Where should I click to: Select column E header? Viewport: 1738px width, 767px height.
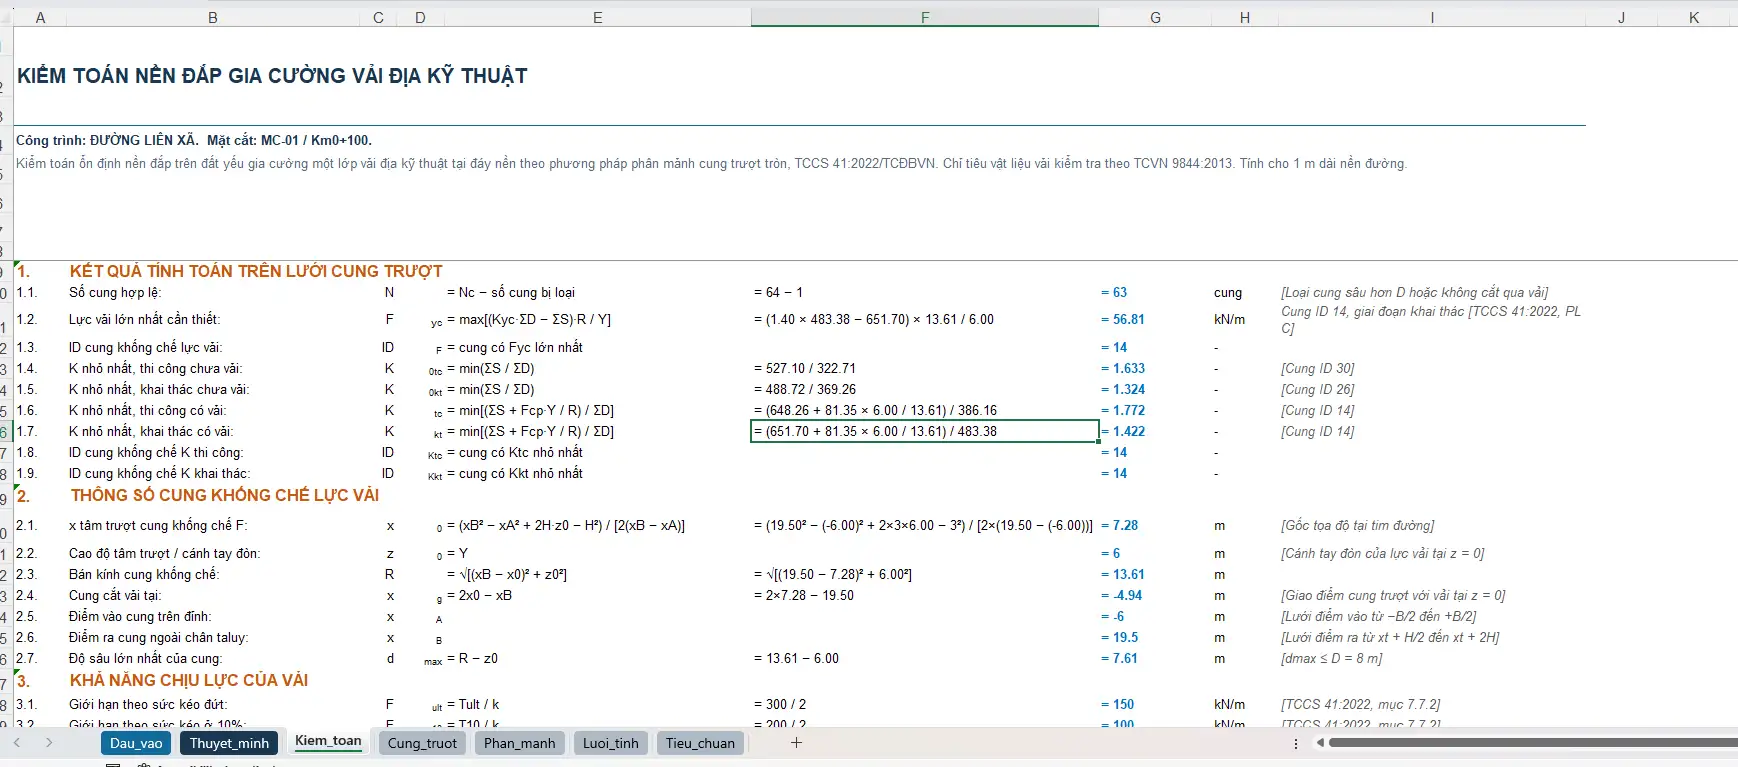tap(597, 17)
